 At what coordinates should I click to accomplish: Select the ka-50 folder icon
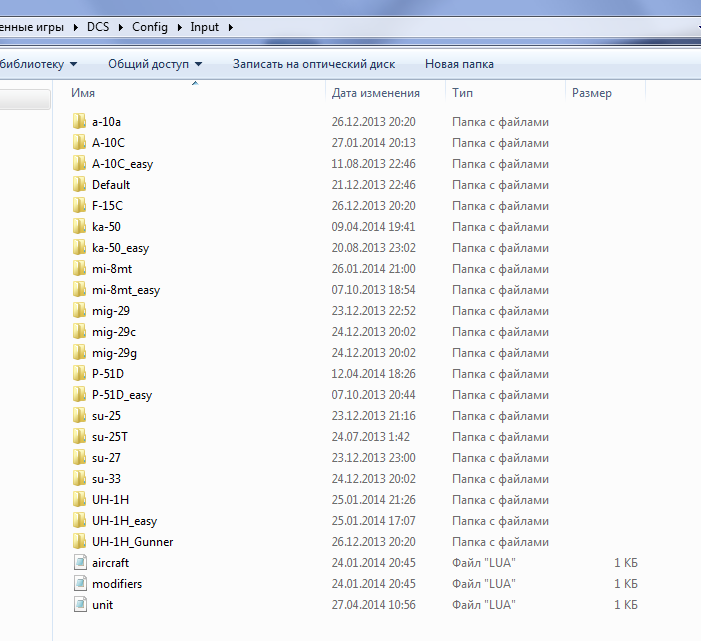[80, 227]
